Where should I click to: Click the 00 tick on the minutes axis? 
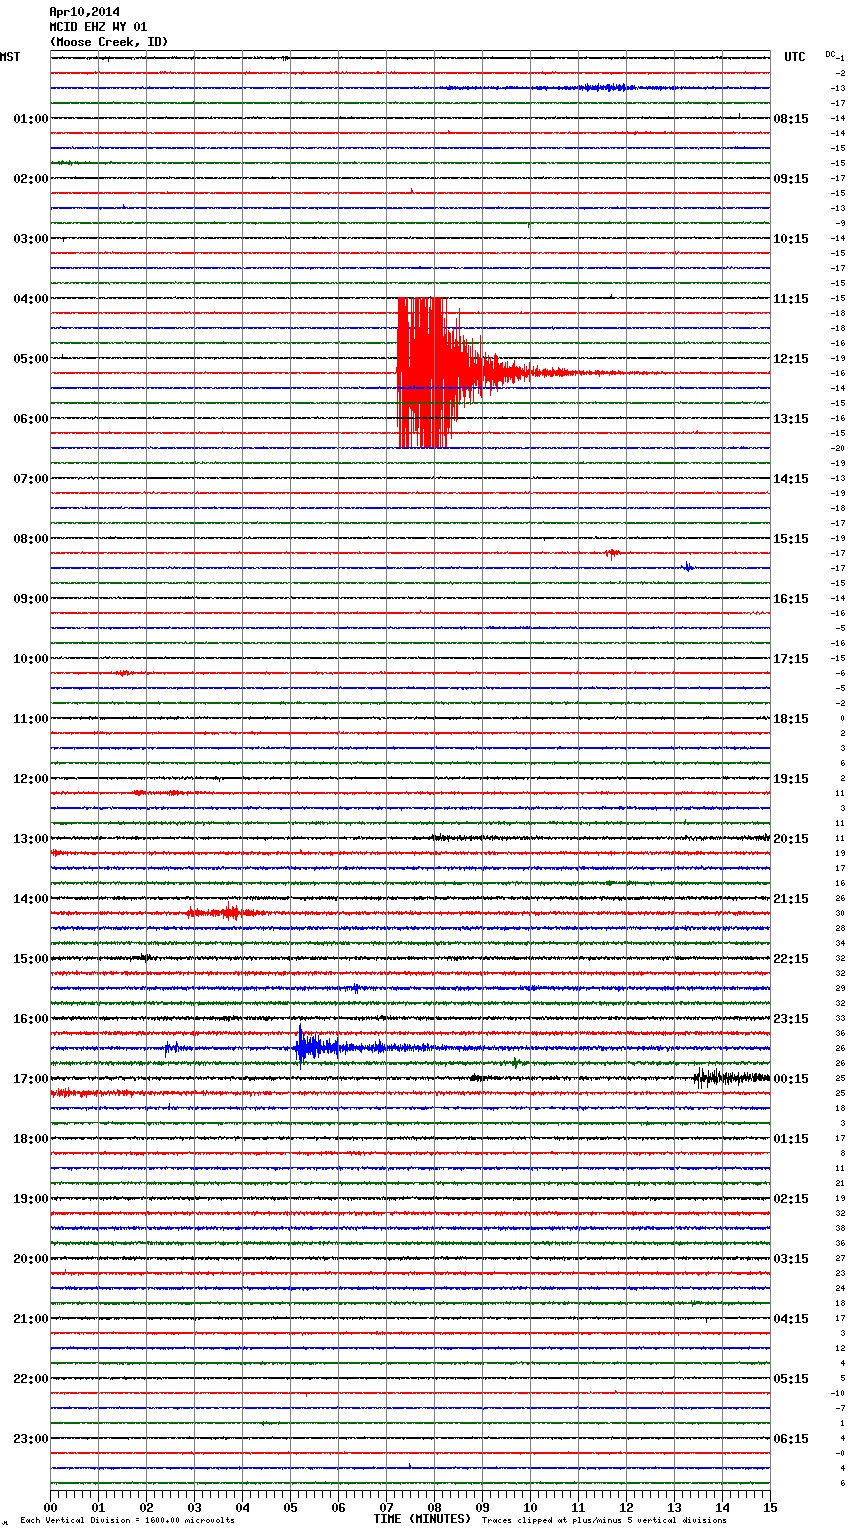pyautogui.click(x=50, y=1507)
